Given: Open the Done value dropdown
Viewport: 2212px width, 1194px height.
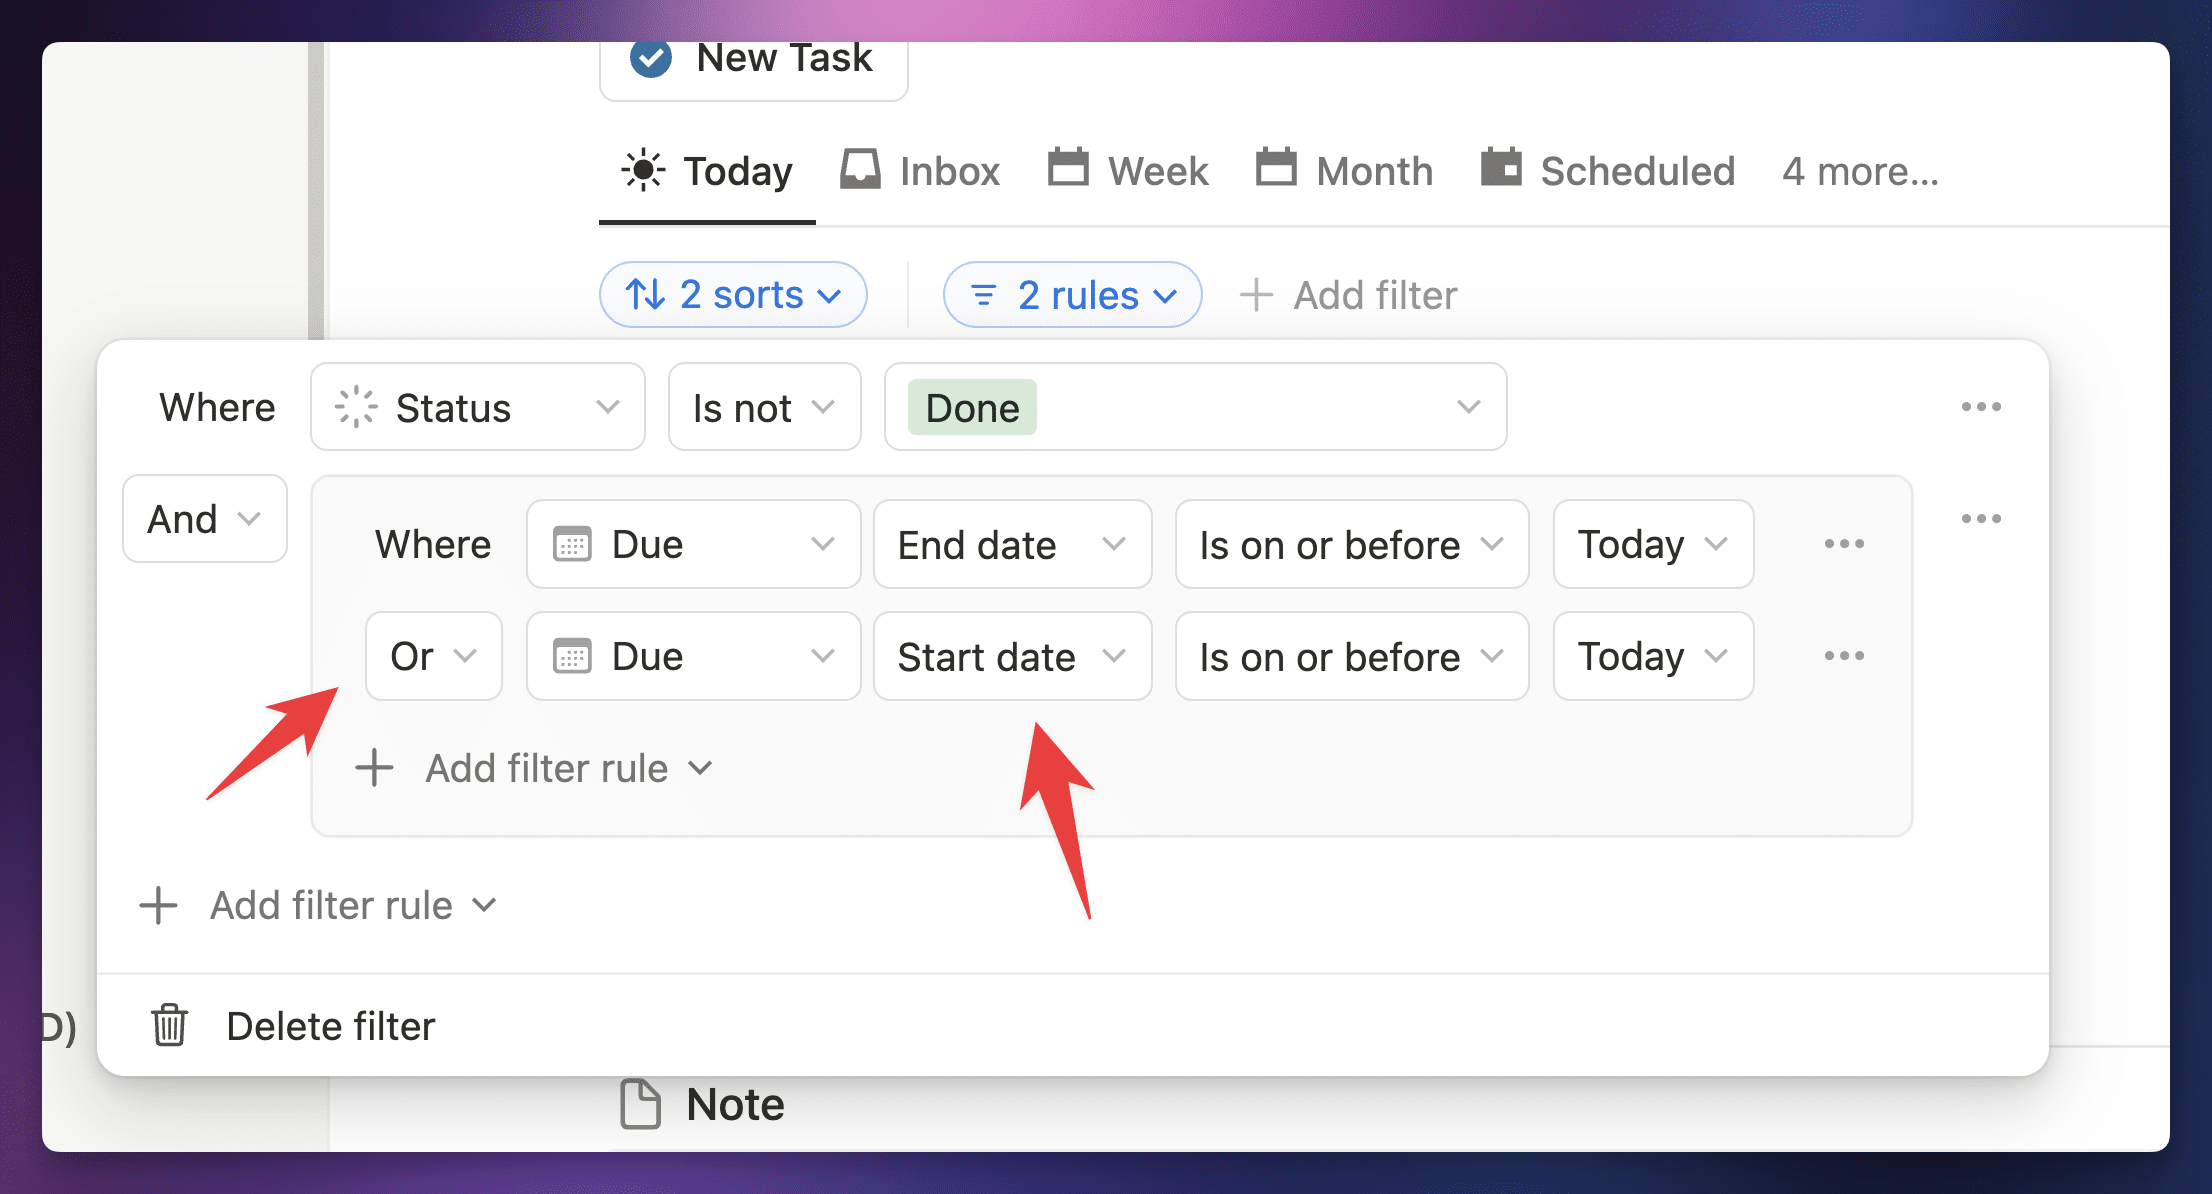Looking at the screenshot, I should tap(1196, 407).
